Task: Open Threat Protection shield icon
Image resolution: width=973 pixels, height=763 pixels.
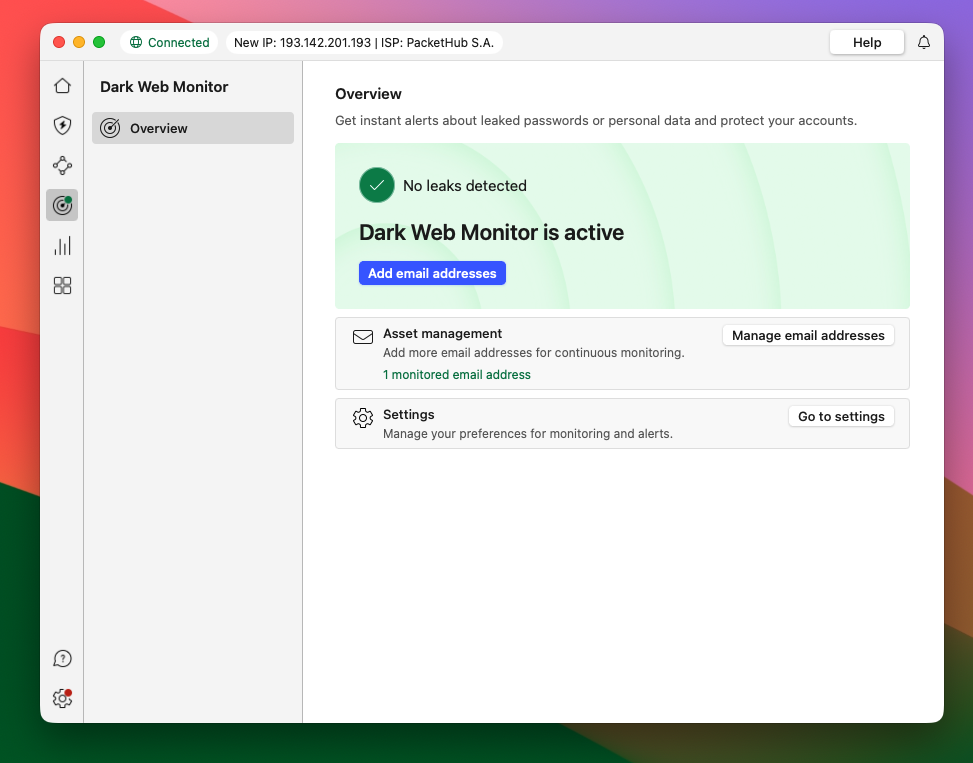Action: [x=62, y=126]
